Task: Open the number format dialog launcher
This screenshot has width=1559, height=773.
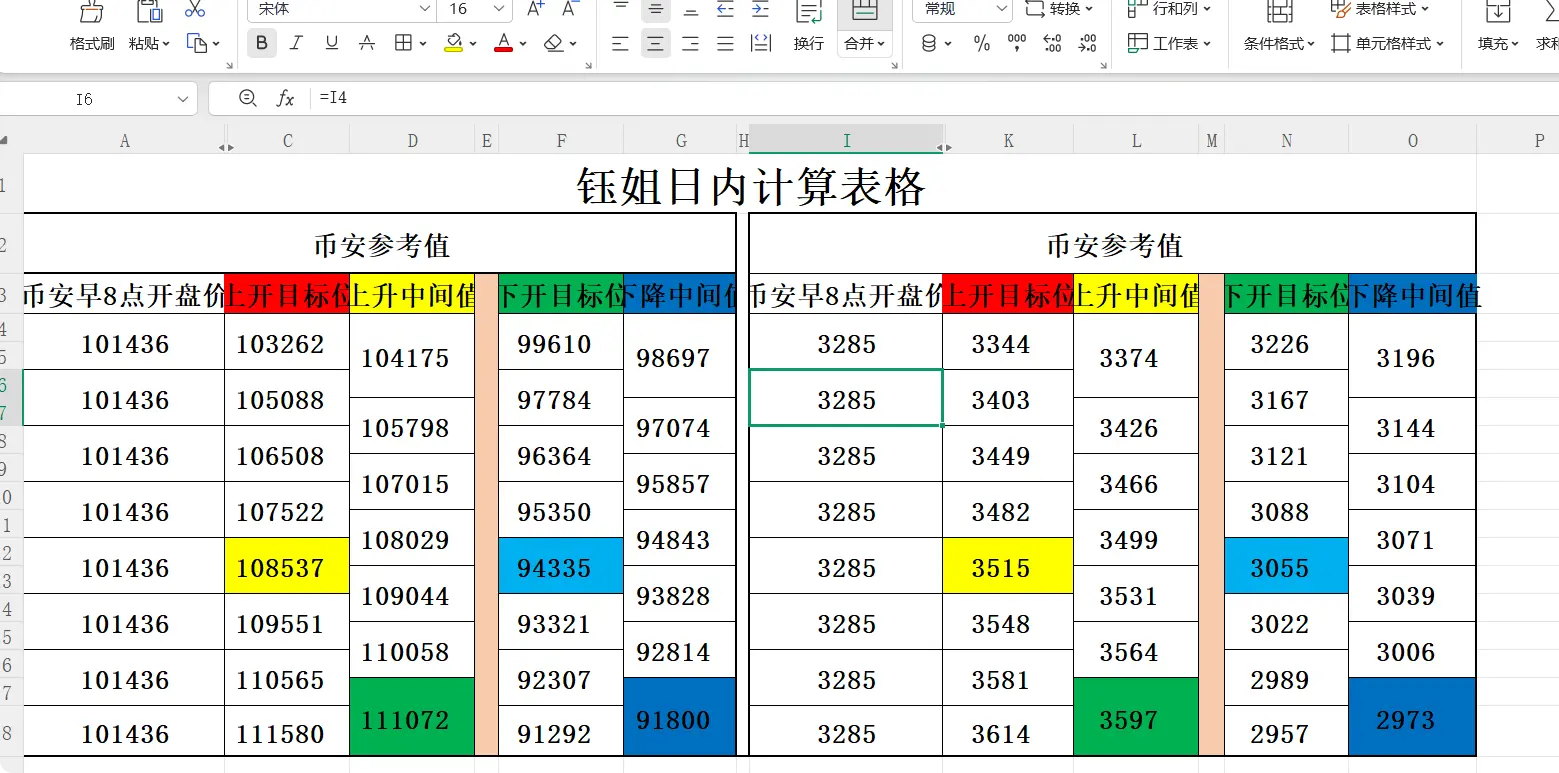Action: coord(1103,65)
